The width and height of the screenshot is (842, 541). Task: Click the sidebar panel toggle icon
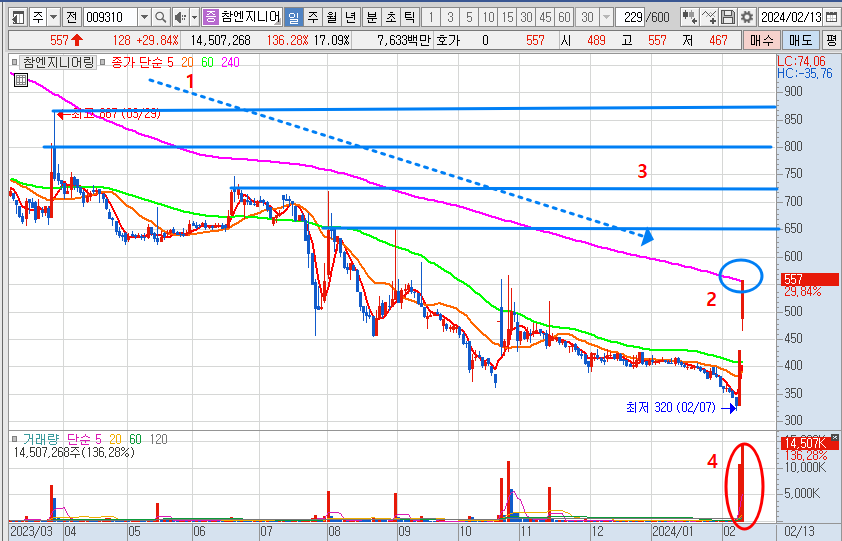[18, 17]
